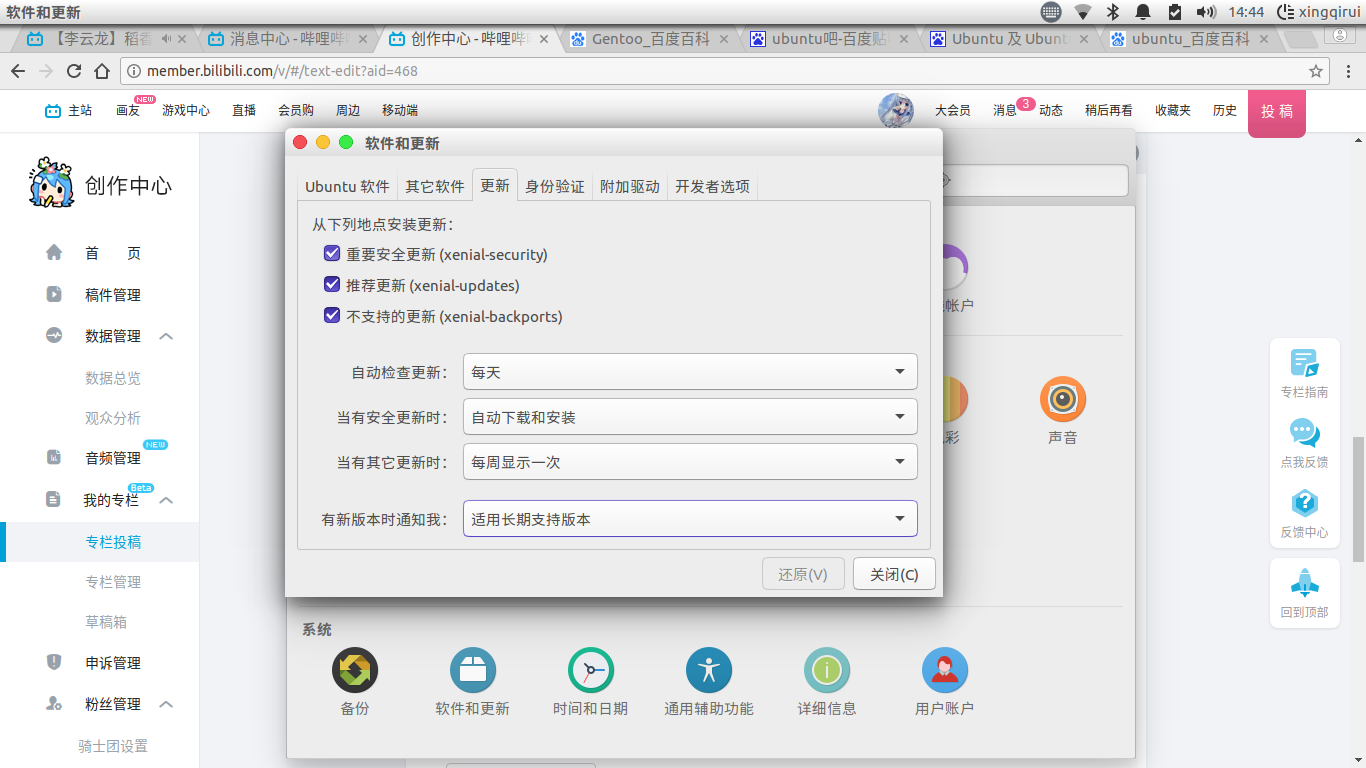1366x768 pixels.
Task: Click the user avatar in bilibili header
Action: (x=896, y=110)
